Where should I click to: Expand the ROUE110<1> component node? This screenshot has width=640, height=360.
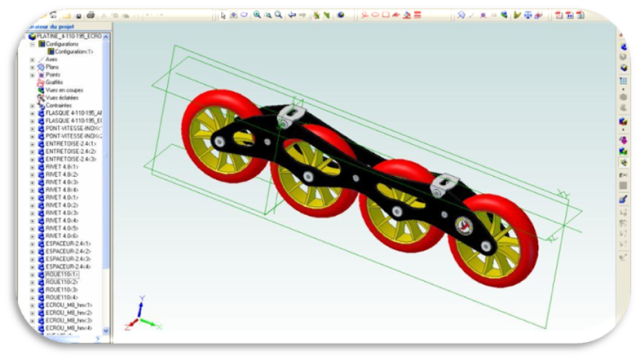tap(32, 275)
